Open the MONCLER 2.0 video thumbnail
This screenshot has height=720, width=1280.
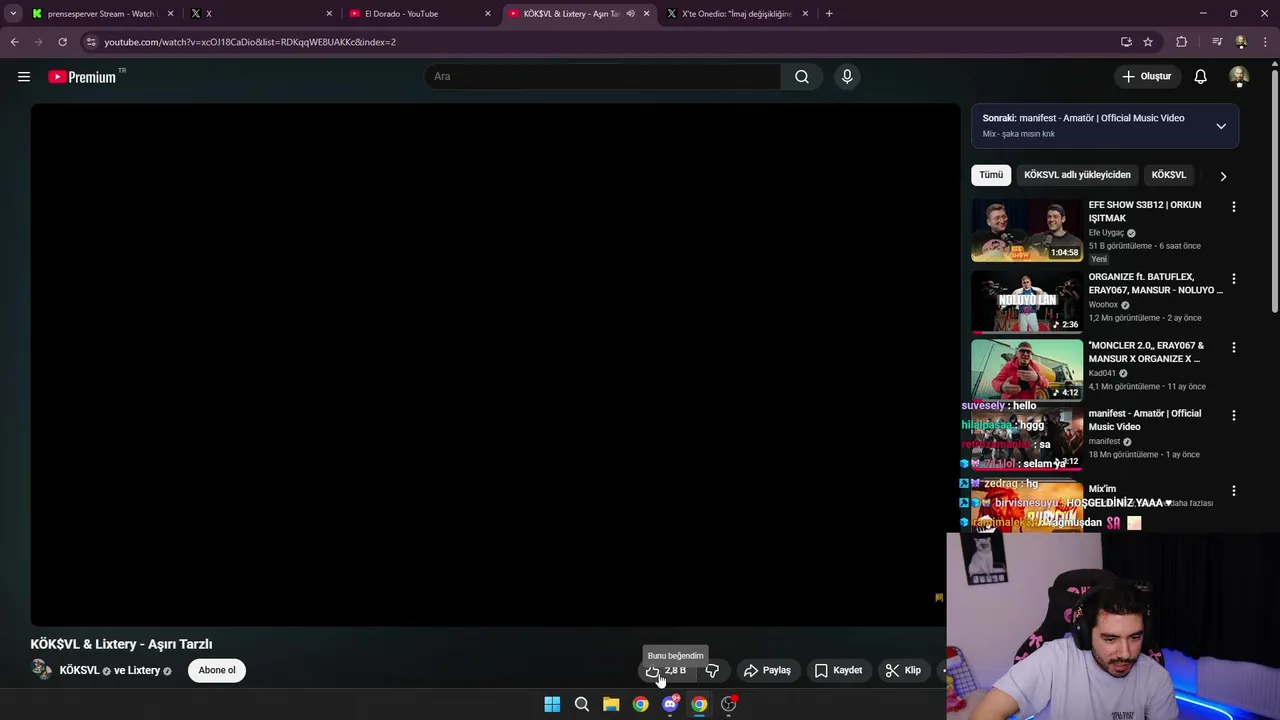[1027, 370]
